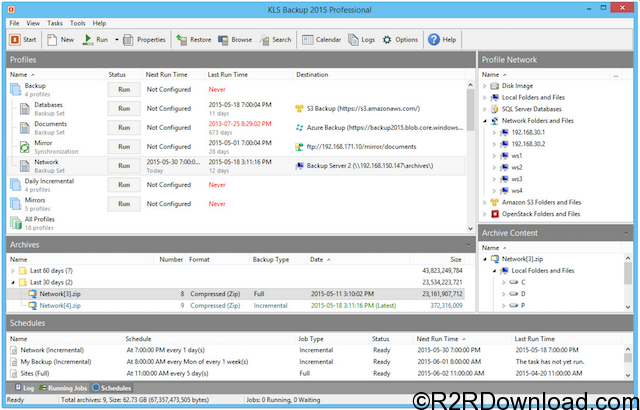Run the Network backup set
The image size is (640, 410).
coord(124,166)
